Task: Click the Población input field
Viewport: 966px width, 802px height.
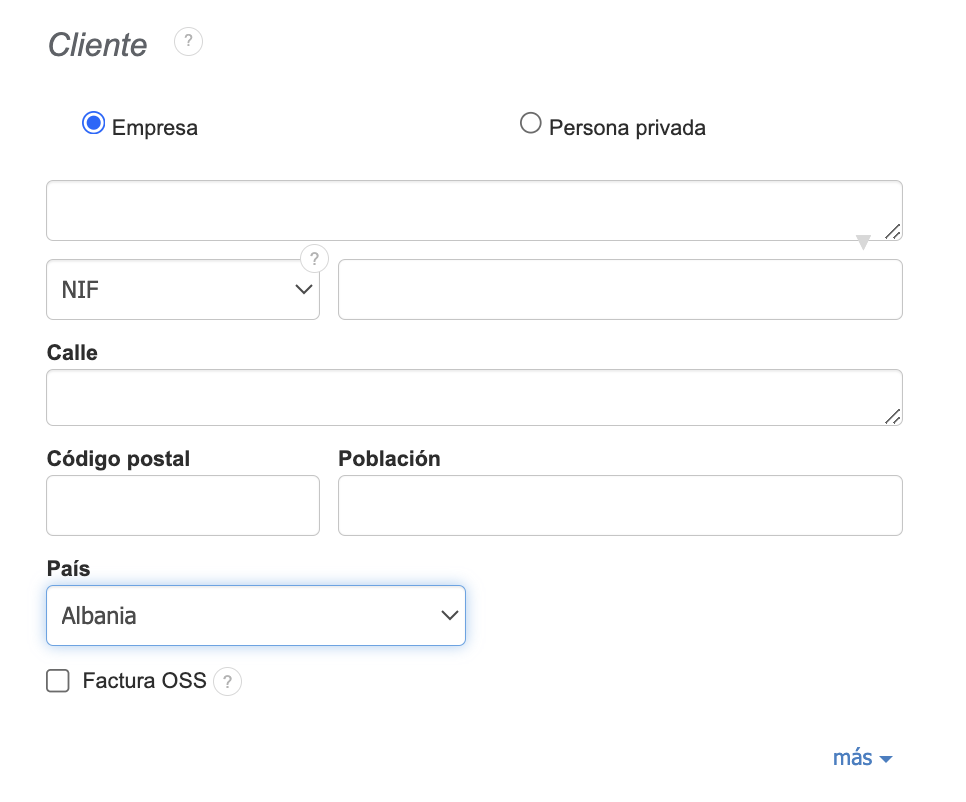Action: click(x=620, y=505)
